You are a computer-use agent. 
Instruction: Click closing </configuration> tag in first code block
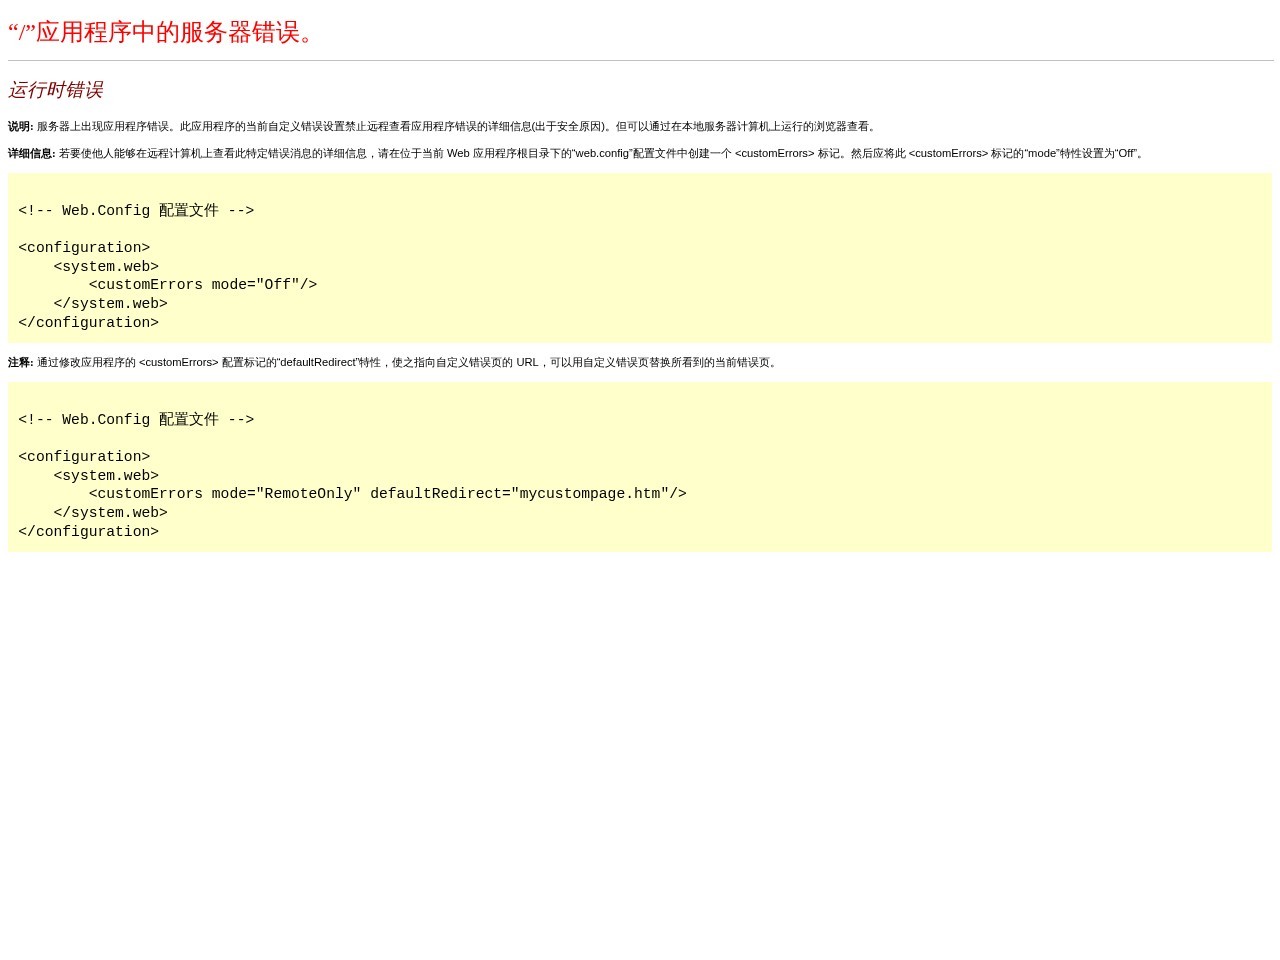pos(88,323)
